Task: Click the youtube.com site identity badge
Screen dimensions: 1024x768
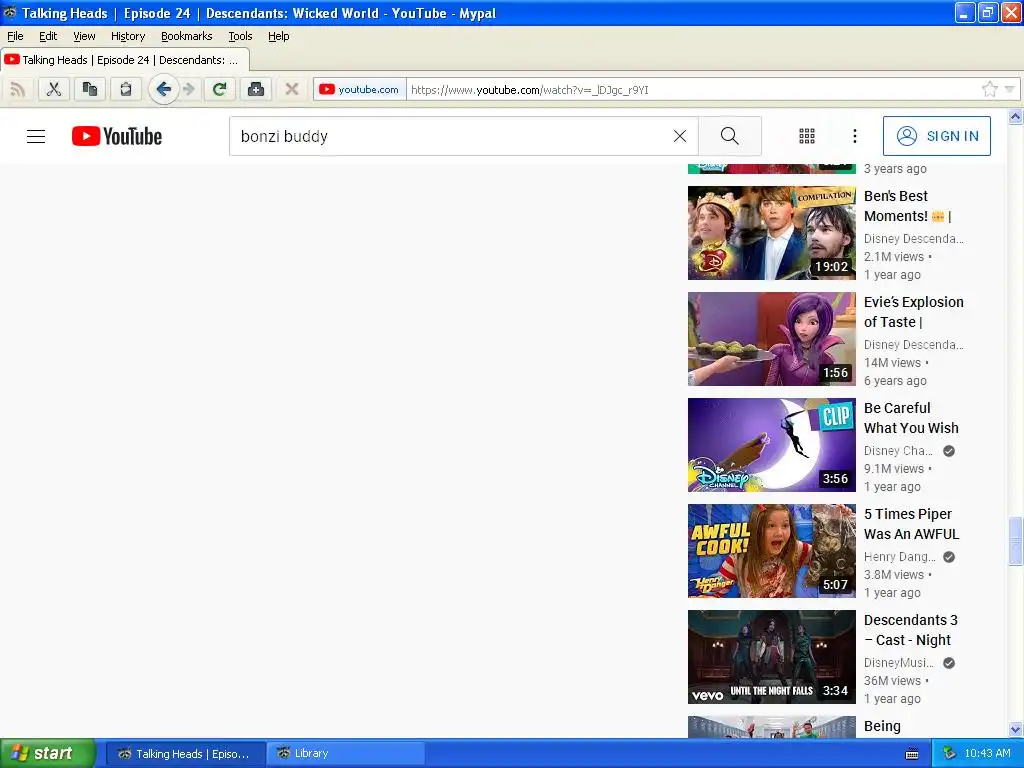Action: [359, 89]
